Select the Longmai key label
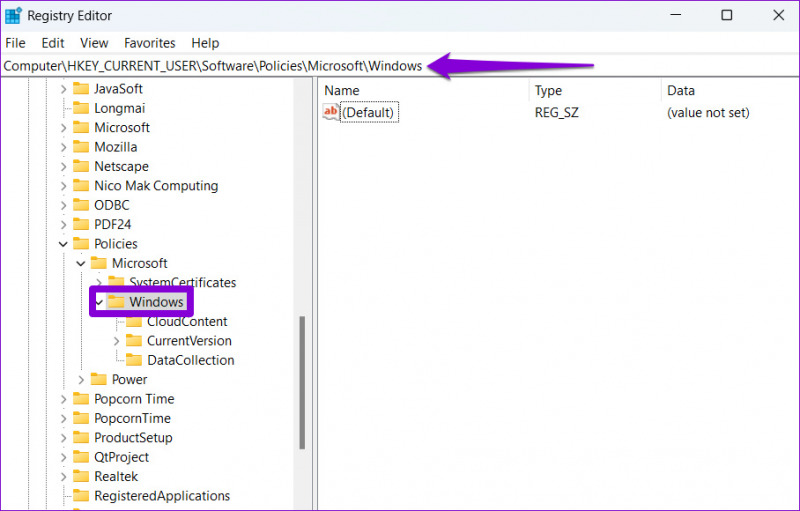Image resolution: width=800 pixels, height=511 pixels. (120, 109)
